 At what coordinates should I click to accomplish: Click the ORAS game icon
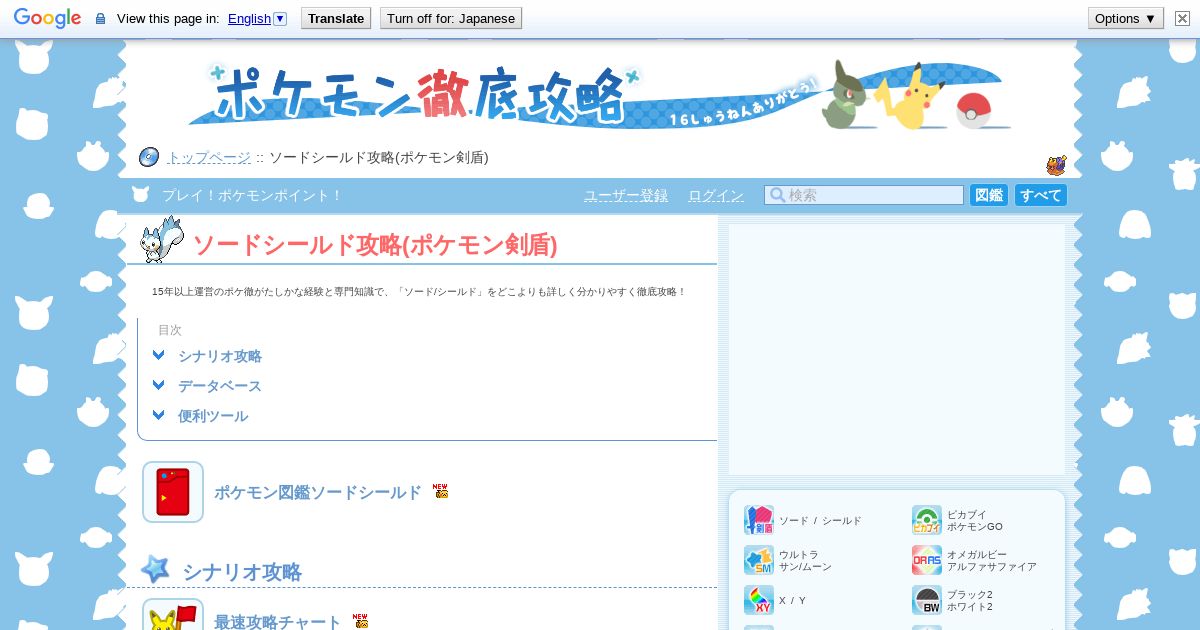tap(927, 560)
